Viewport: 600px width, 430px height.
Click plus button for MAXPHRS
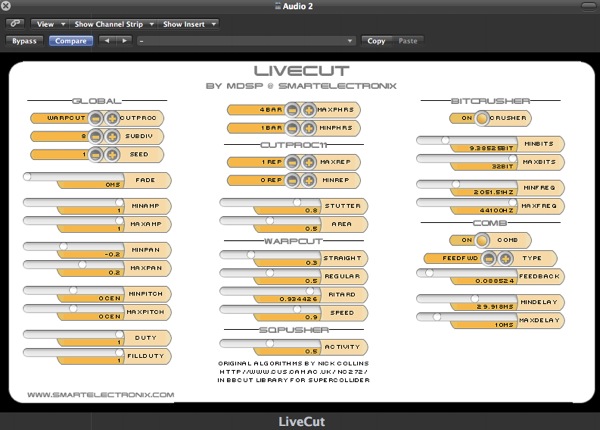pos(308,110)
